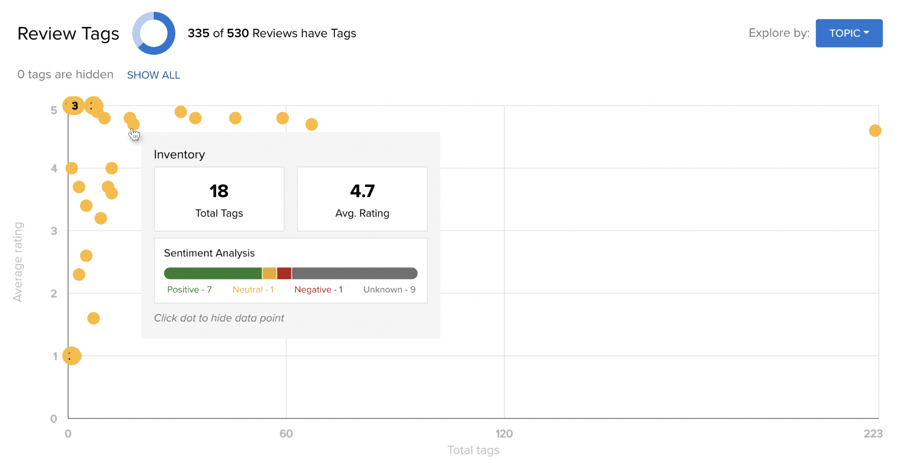Select the data point near rating 3.2
The image size is (900, 463).
[100, 219]
